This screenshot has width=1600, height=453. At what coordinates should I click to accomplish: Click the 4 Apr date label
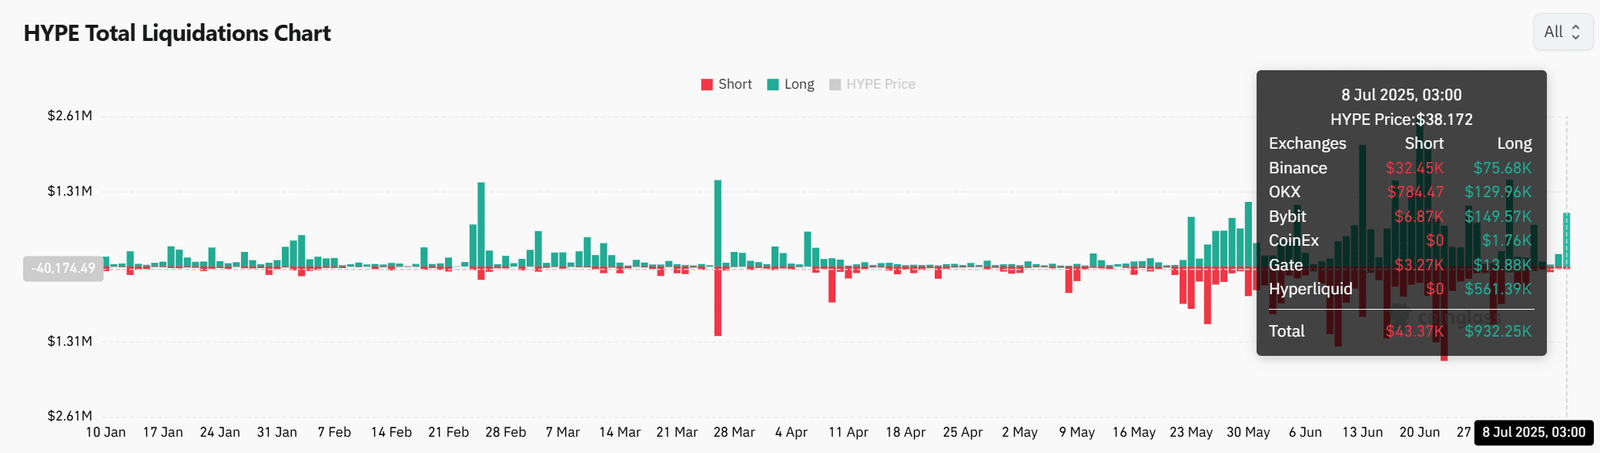[791, 432]
